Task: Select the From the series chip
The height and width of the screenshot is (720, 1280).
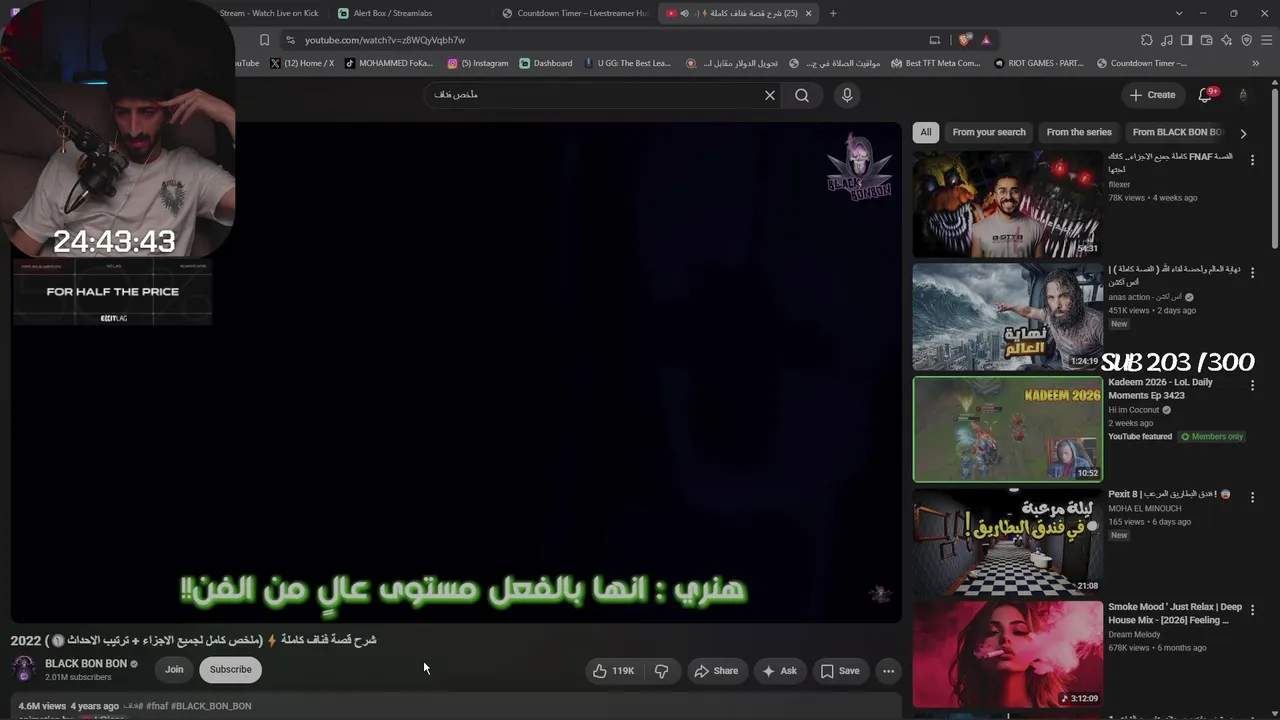Action: click(x=1079, y=132)
